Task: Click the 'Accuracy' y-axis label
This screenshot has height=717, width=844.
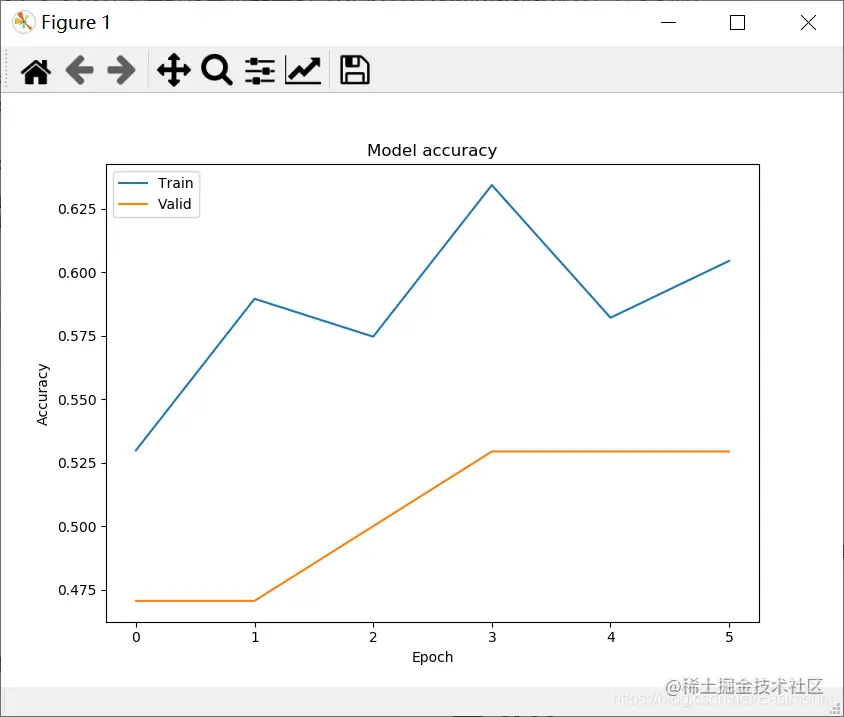Action: coord(42,395)
